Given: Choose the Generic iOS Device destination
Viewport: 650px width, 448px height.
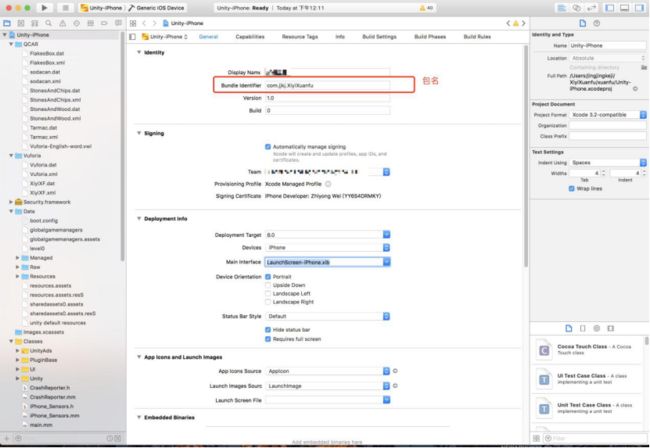Looking at the screenshot, I should tap(157, 8).
